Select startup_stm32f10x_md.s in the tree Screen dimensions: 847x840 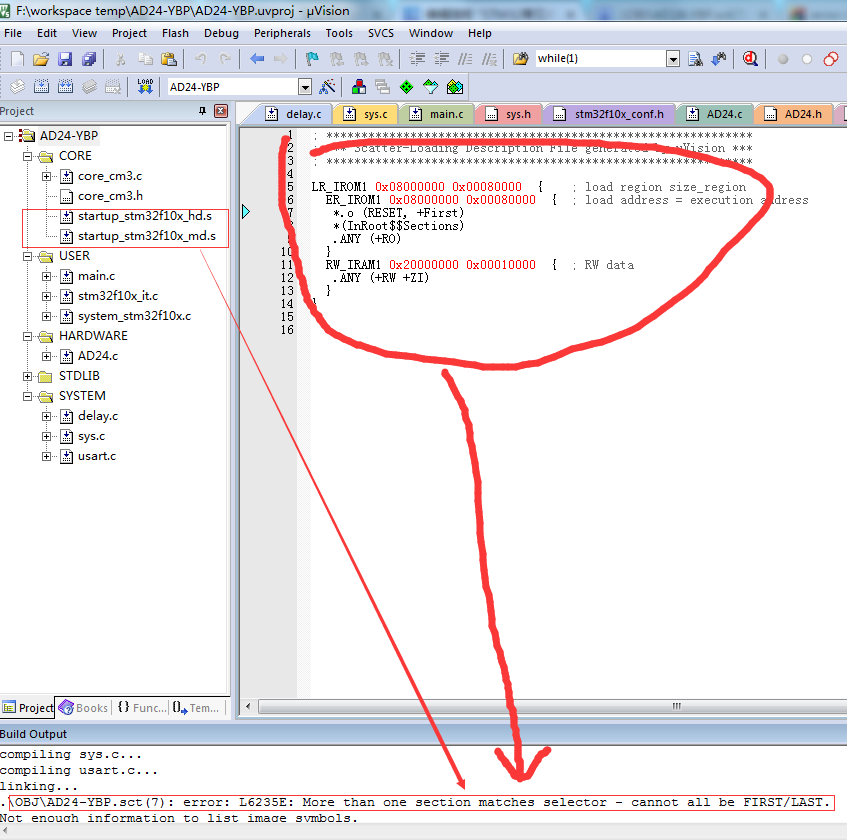pyautogui.click(x=146, y=236)
